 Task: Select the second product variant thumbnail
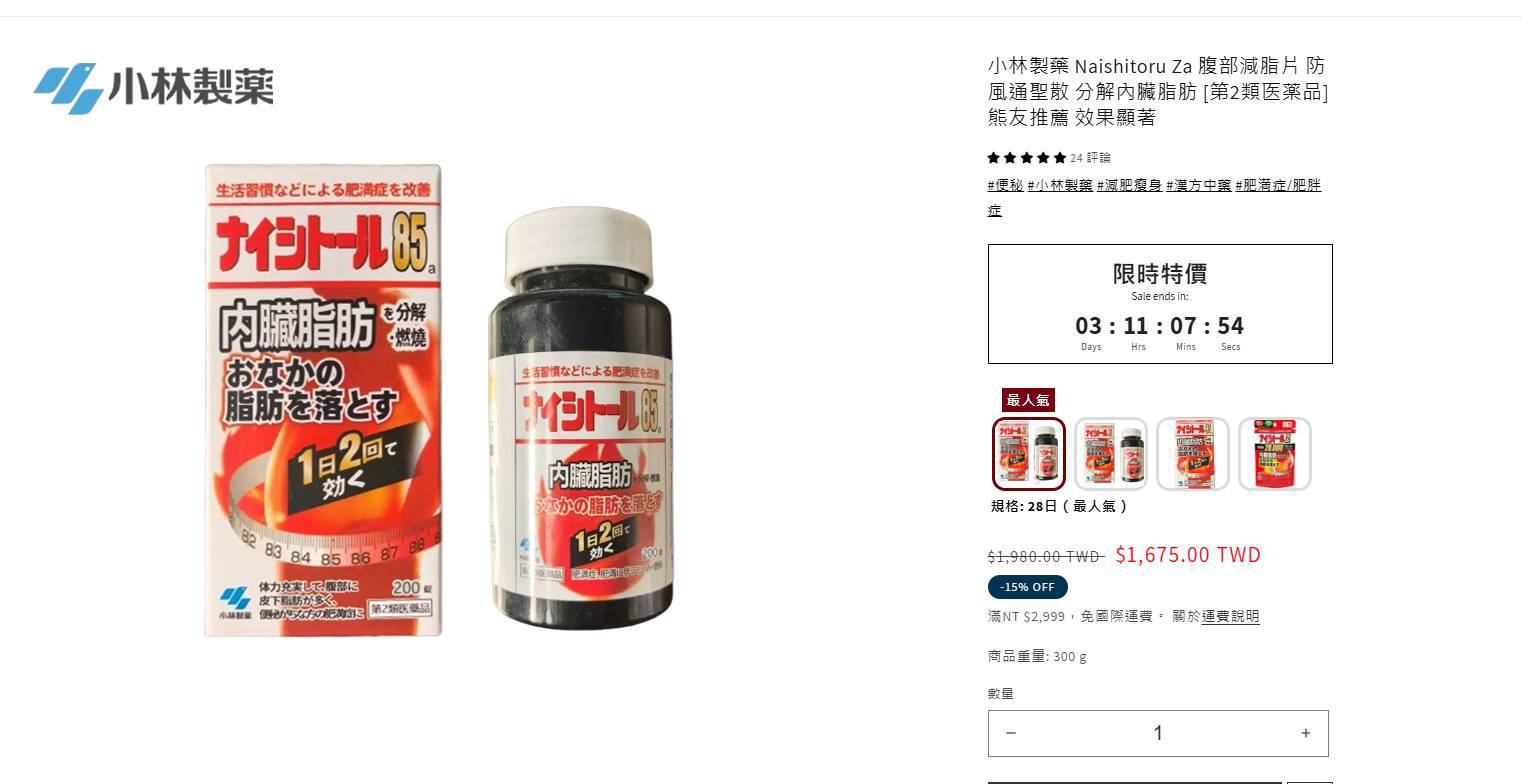[1111, 454]
